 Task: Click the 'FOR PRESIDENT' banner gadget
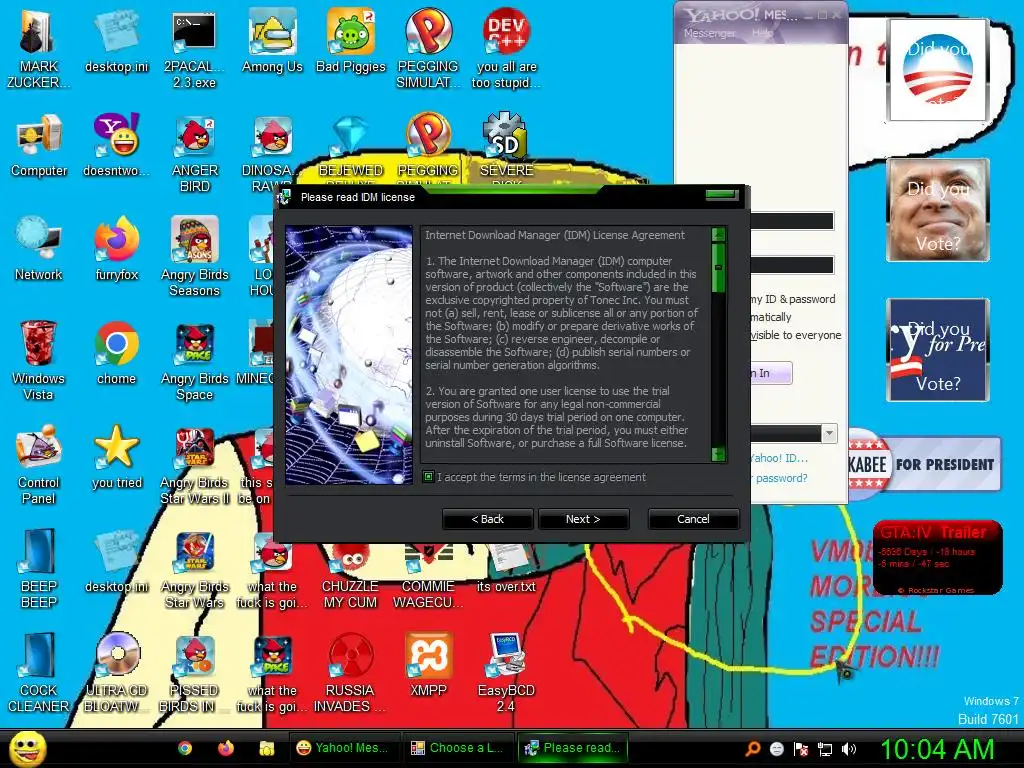(925, 464)
